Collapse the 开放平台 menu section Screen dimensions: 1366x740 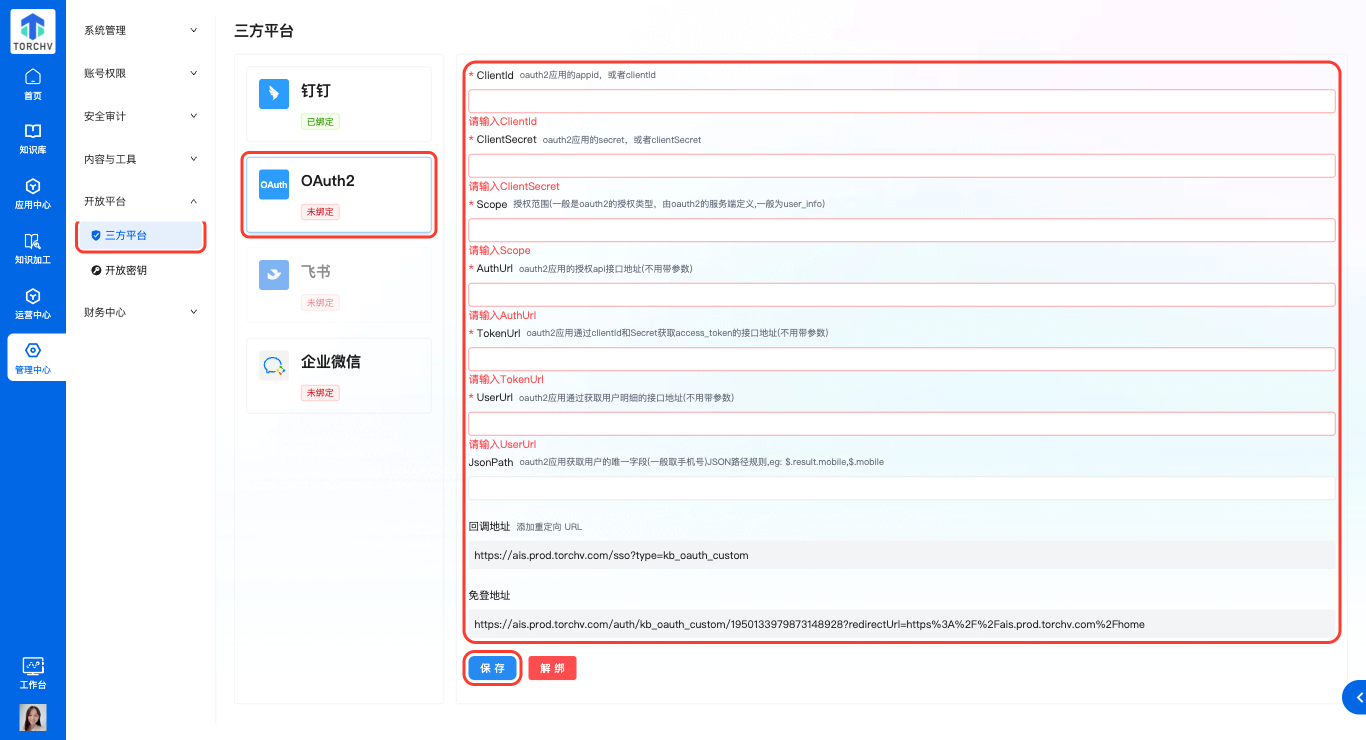[140, 200]
